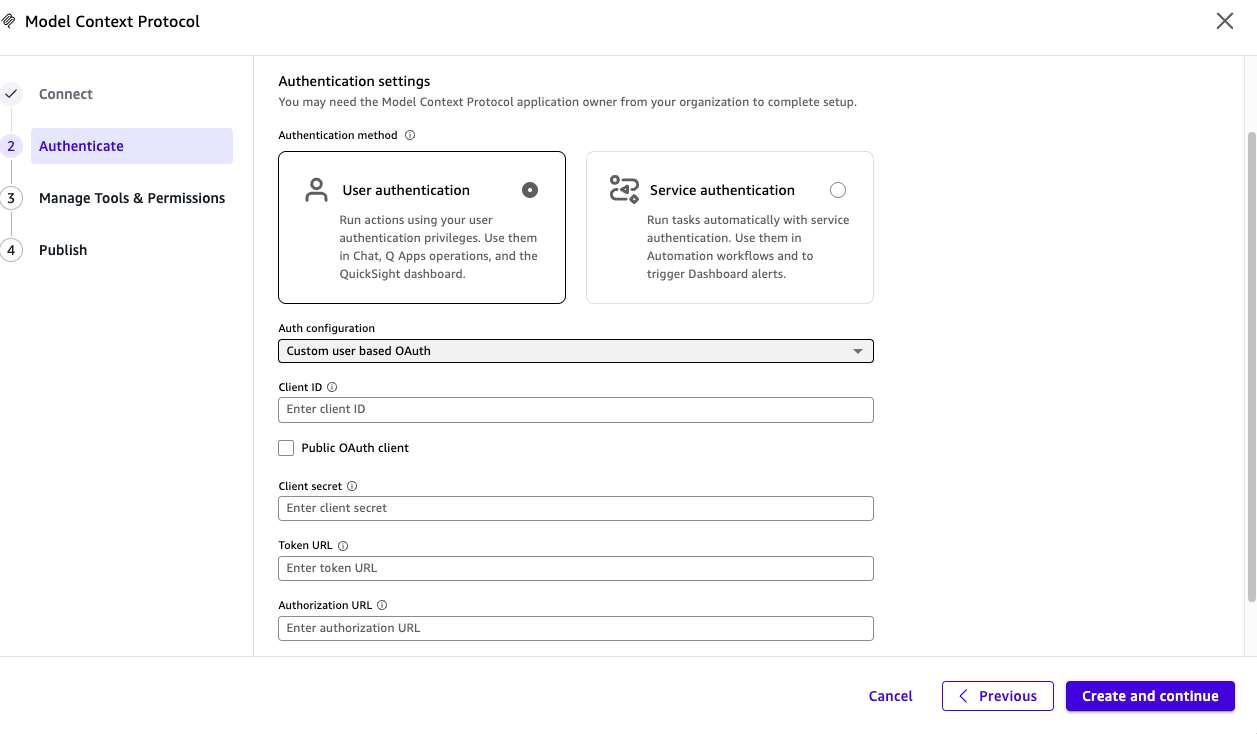Screen dimensions: 1257x734
Task: Open the Authentication method info icon
Action: click(410, 135)
